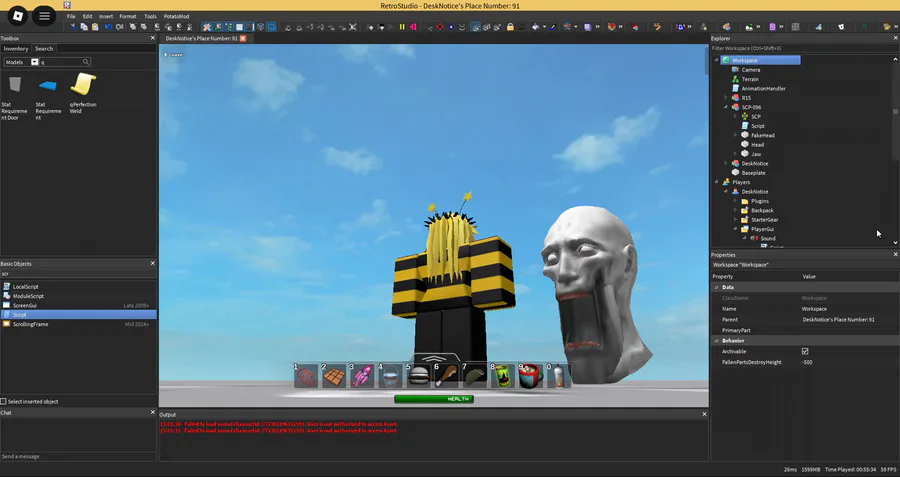This screenshot has width=900, height=477.
Task: Click the Toolbox search text field
Action: pos(61,62)
